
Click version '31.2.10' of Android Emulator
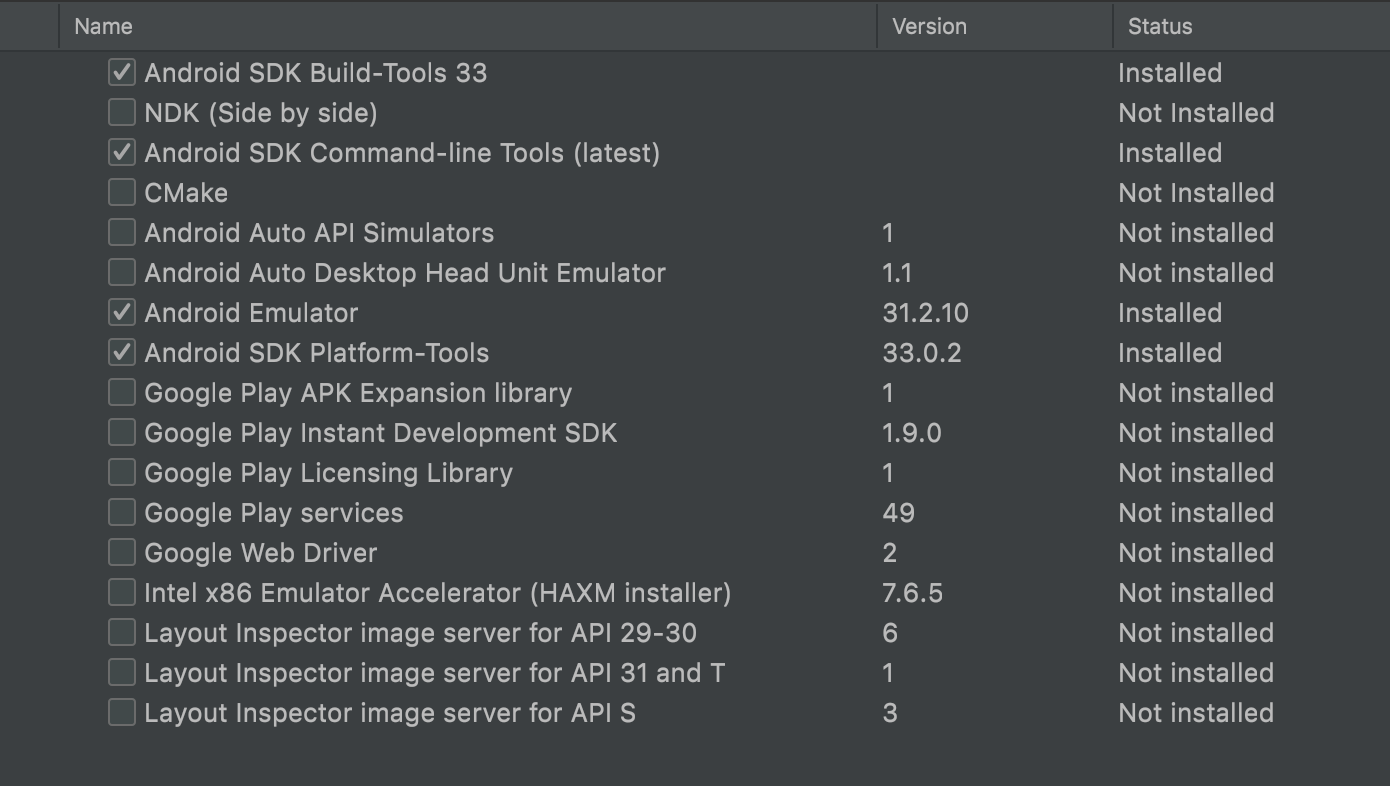pyautogui.click(x=926, y=313)
